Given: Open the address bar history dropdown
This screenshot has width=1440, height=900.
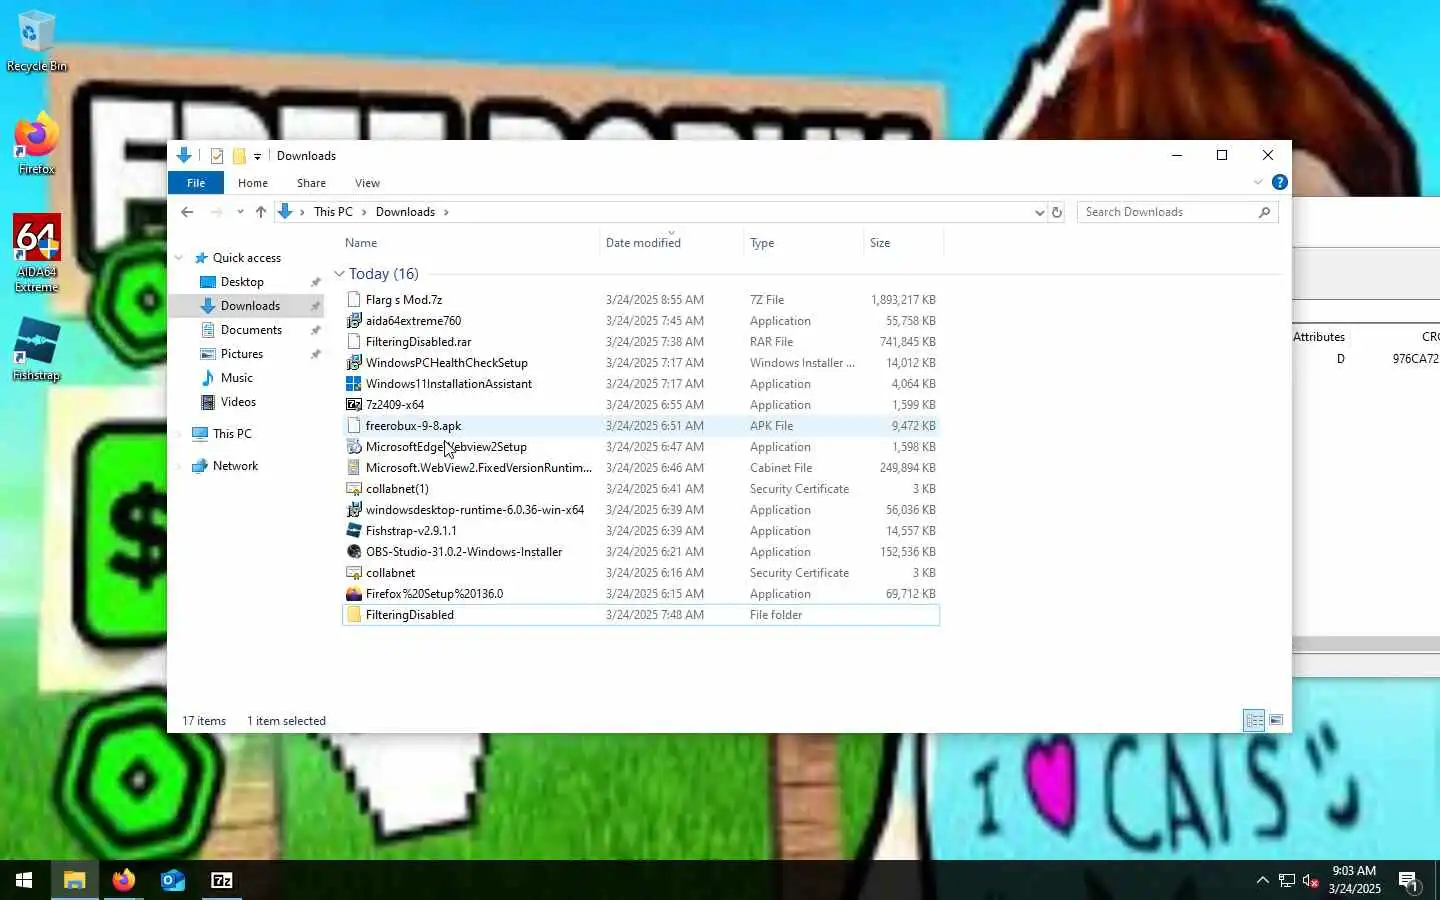Looking at the screenshot, I should click(1039, 212).
